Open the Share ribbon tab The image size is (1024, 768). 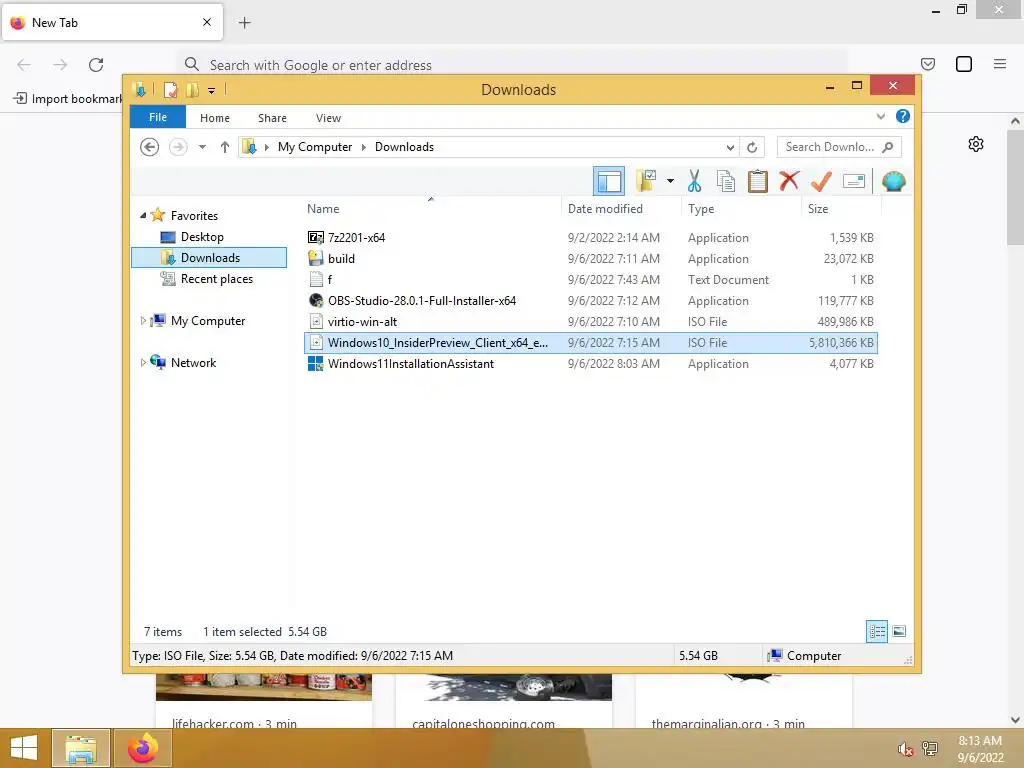272,118
